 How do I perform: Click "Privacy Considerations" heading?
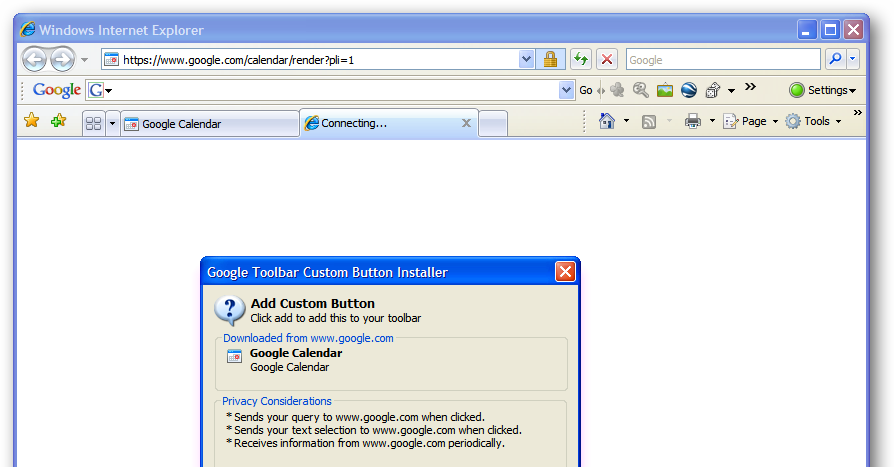coord(277,401)
